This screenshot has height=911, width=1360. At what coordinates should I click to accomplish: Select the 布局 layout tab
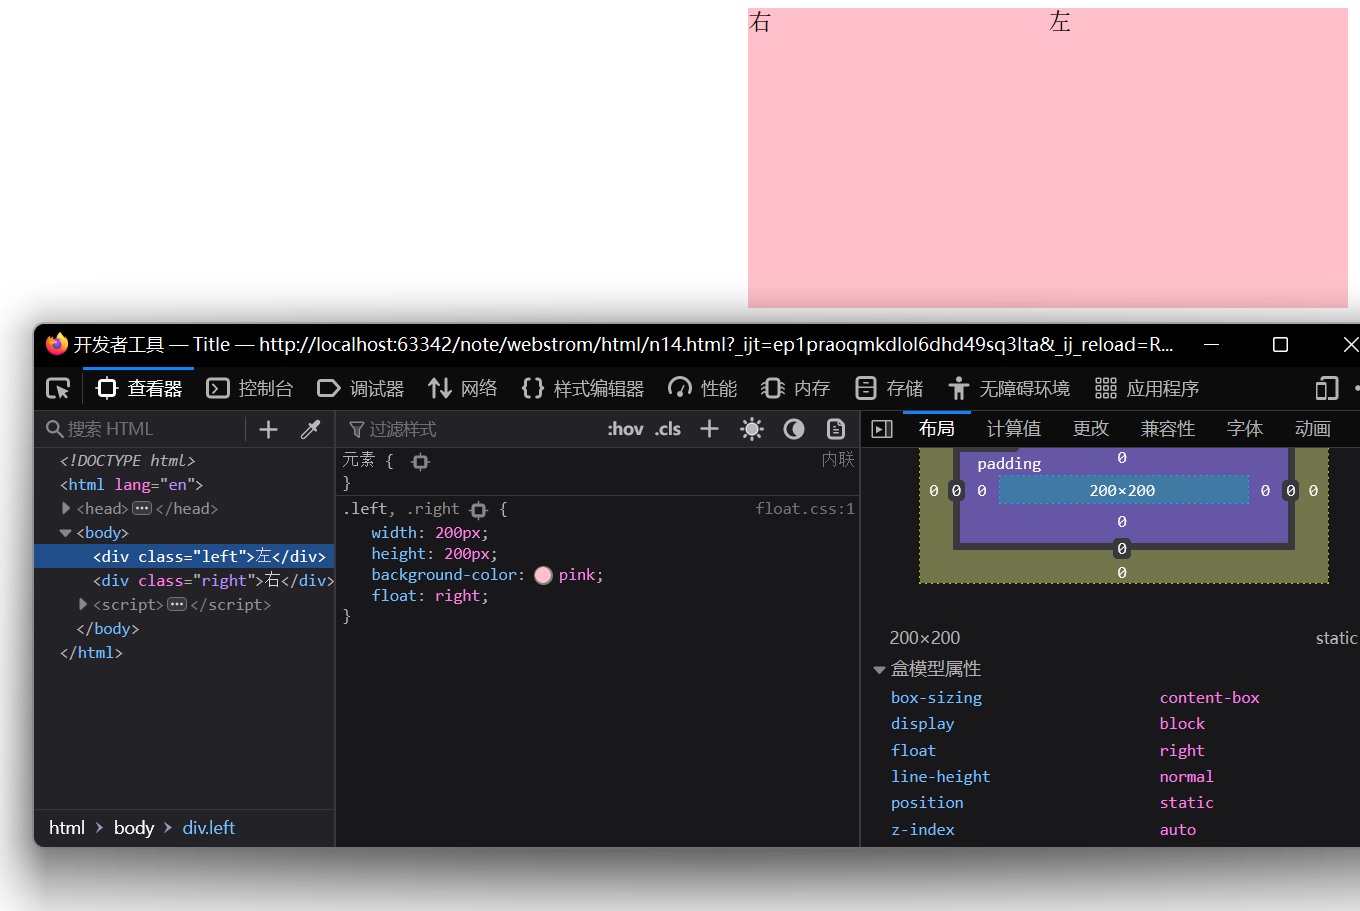click(937, 429)
